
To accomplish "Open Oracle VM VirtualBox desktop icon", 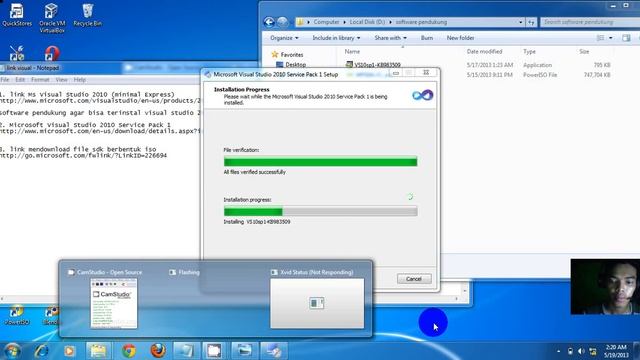I will (52, 18).
